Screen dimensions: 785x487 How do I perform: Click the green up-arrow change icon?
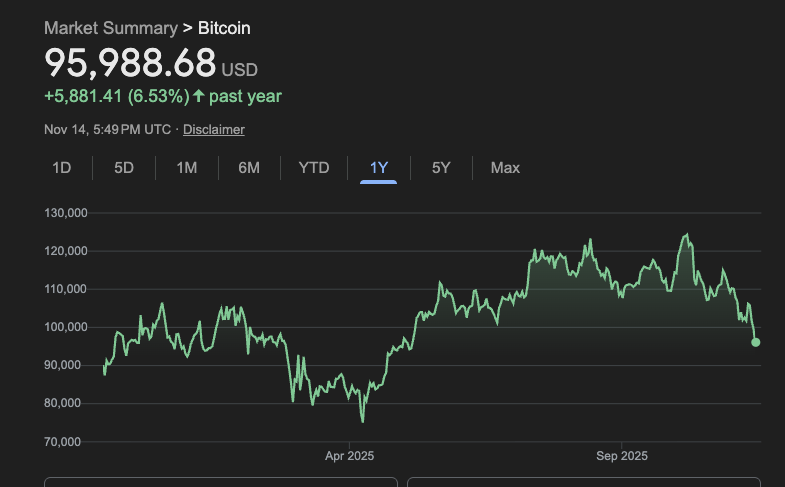(199, 96)
